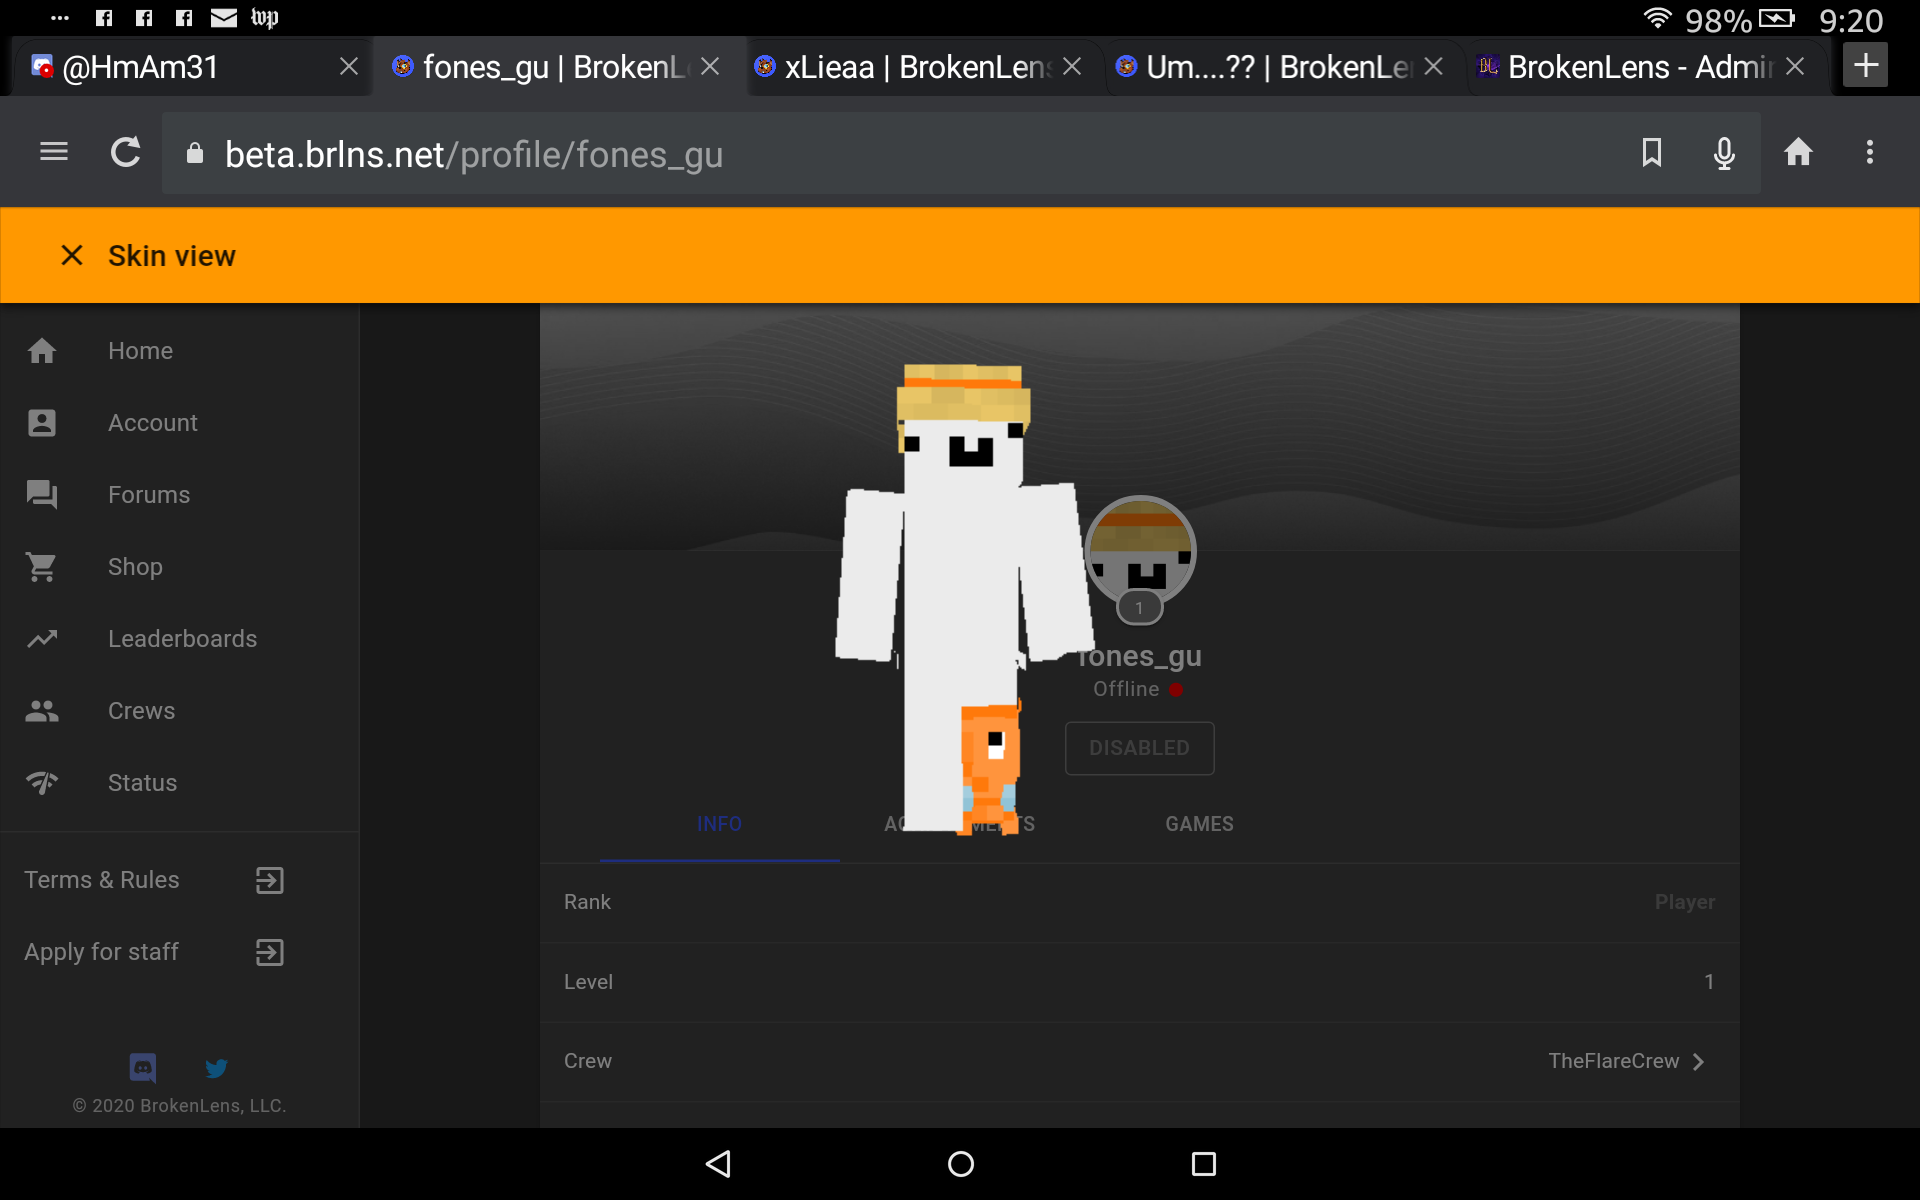The height and width of the screenshot is (1200, 1920).
Task: Go to browser home page
Action: [x=1798, y=152]
